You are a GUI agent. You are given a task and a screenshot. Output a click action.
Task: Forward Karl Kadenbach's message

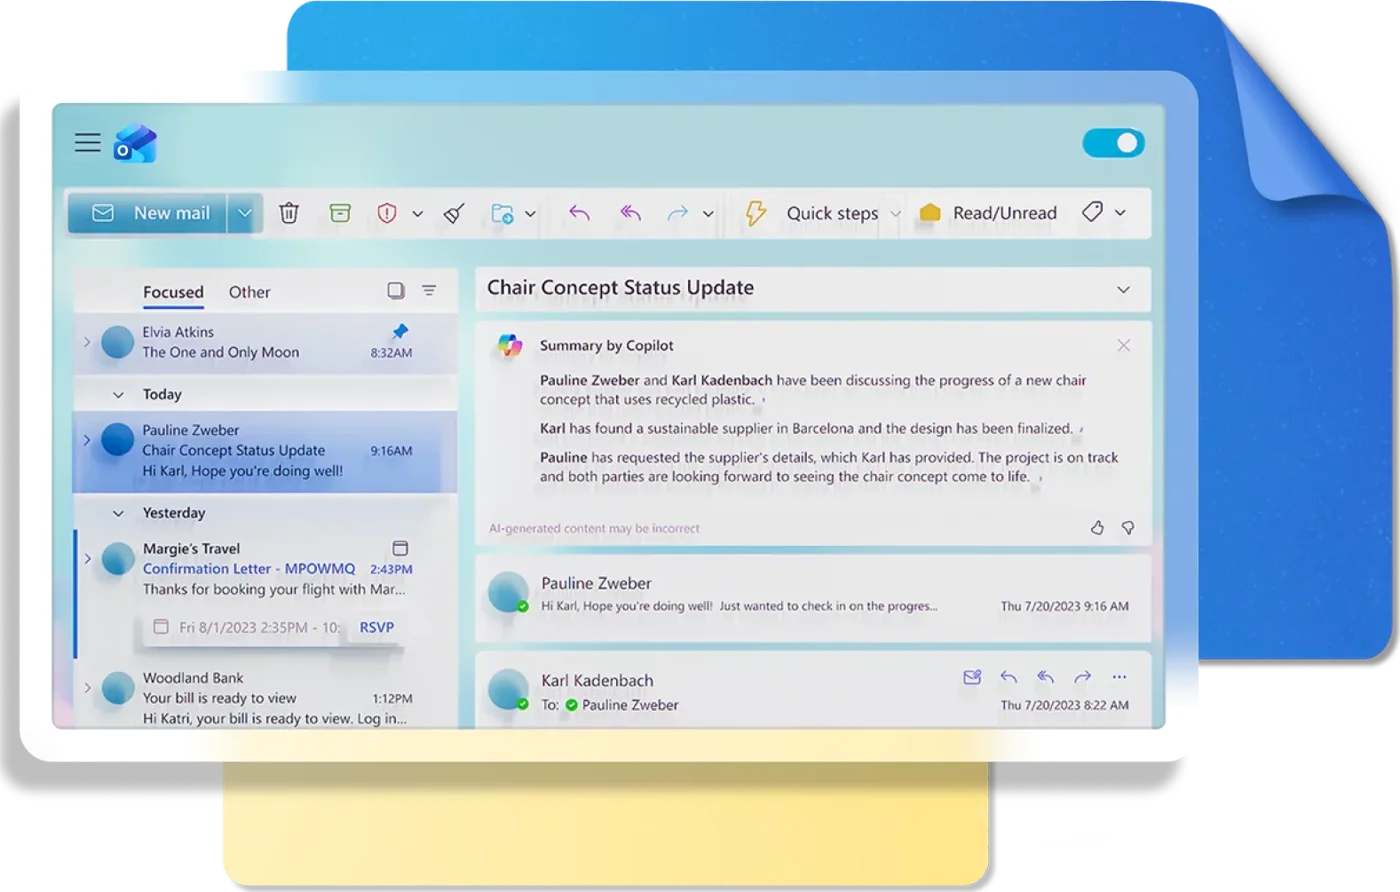pos(1082,677)
